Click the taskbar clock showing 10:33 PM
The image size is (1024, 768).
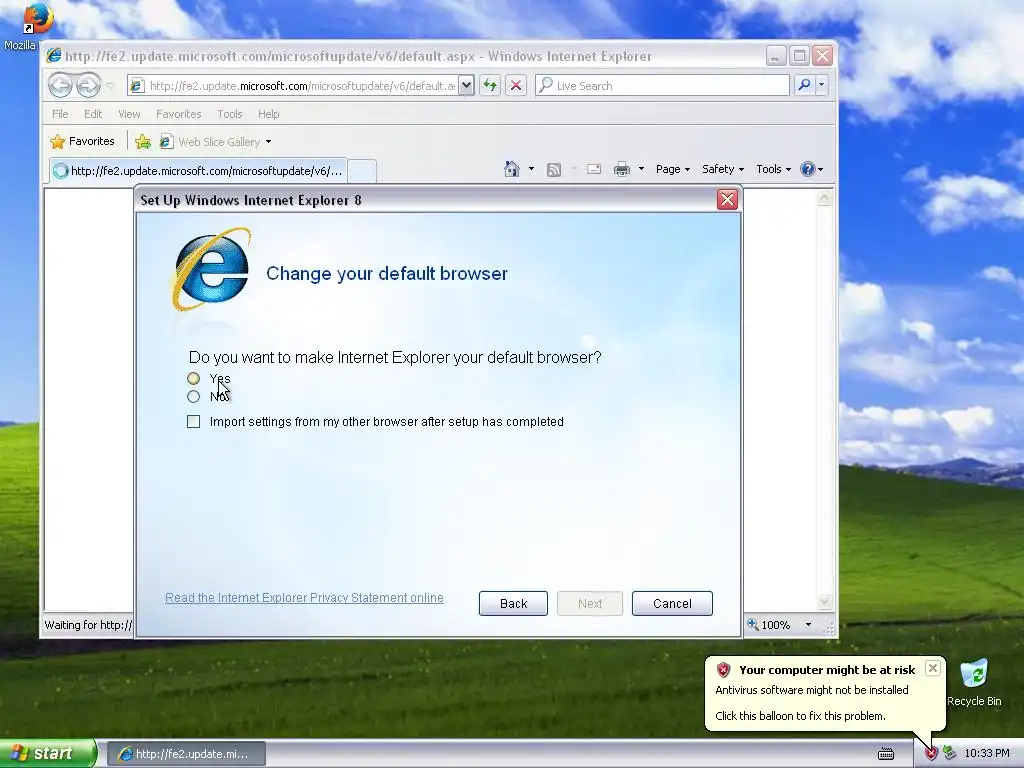(x=987, y=754)
